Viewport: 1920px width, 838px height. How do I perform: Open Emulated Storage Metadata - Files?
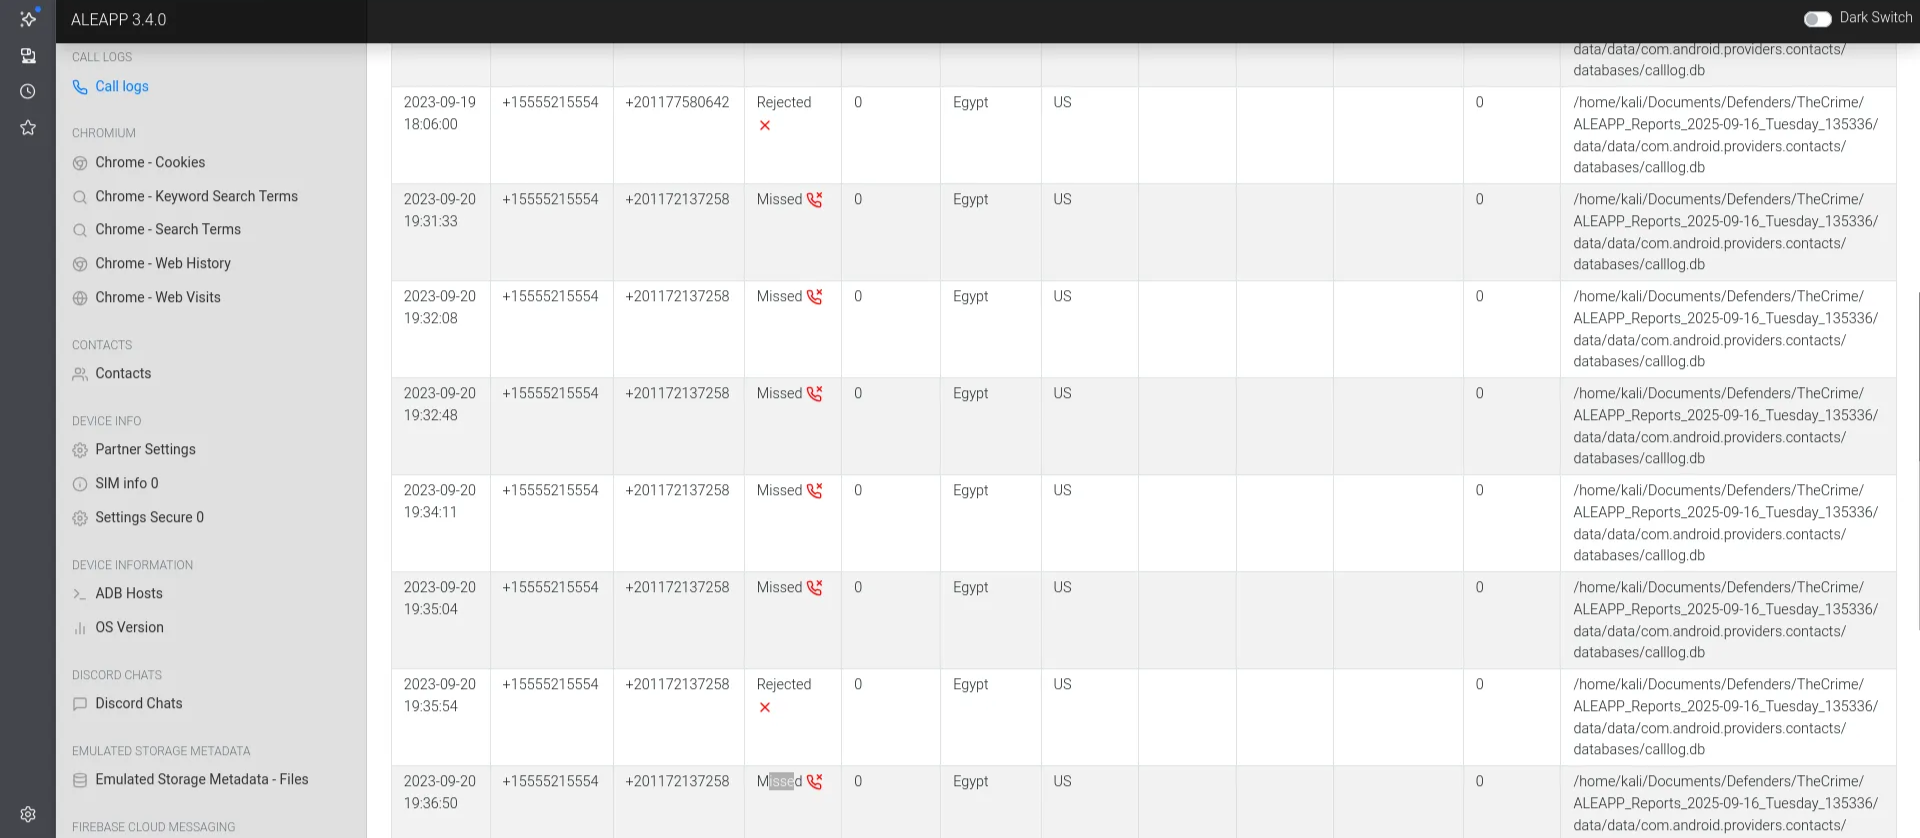point(202,779)
